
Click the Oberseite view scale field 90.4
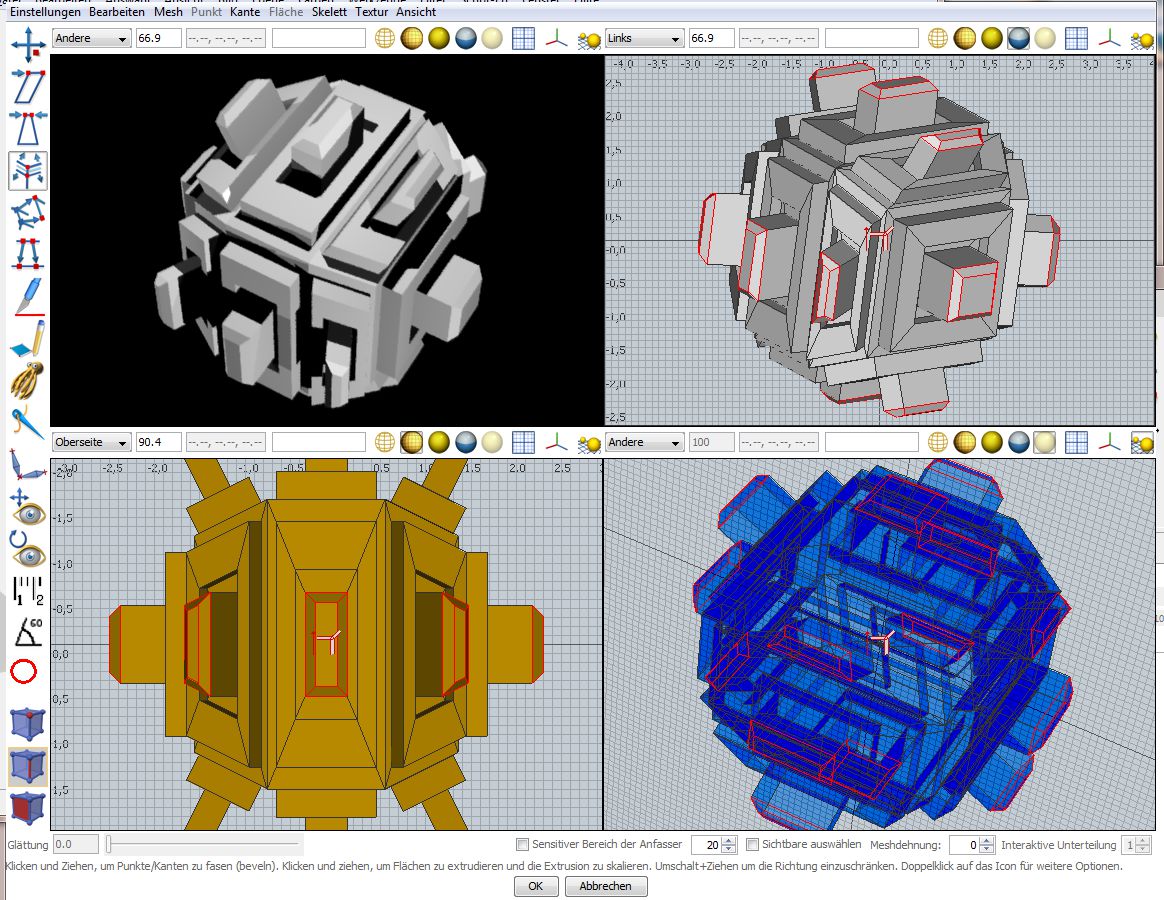(x=159, y=442)
